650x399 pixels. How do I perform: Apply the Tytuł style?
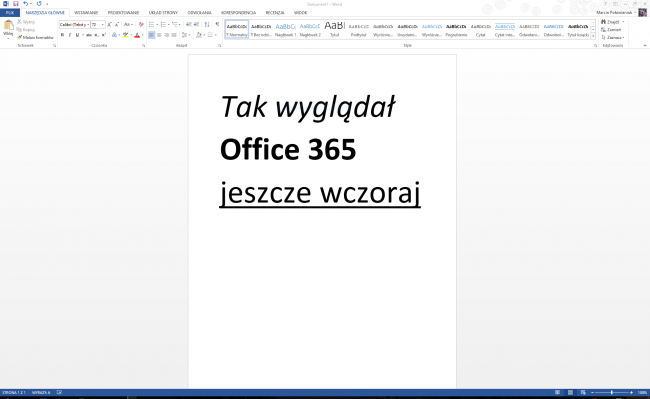[x=335, y=29]
